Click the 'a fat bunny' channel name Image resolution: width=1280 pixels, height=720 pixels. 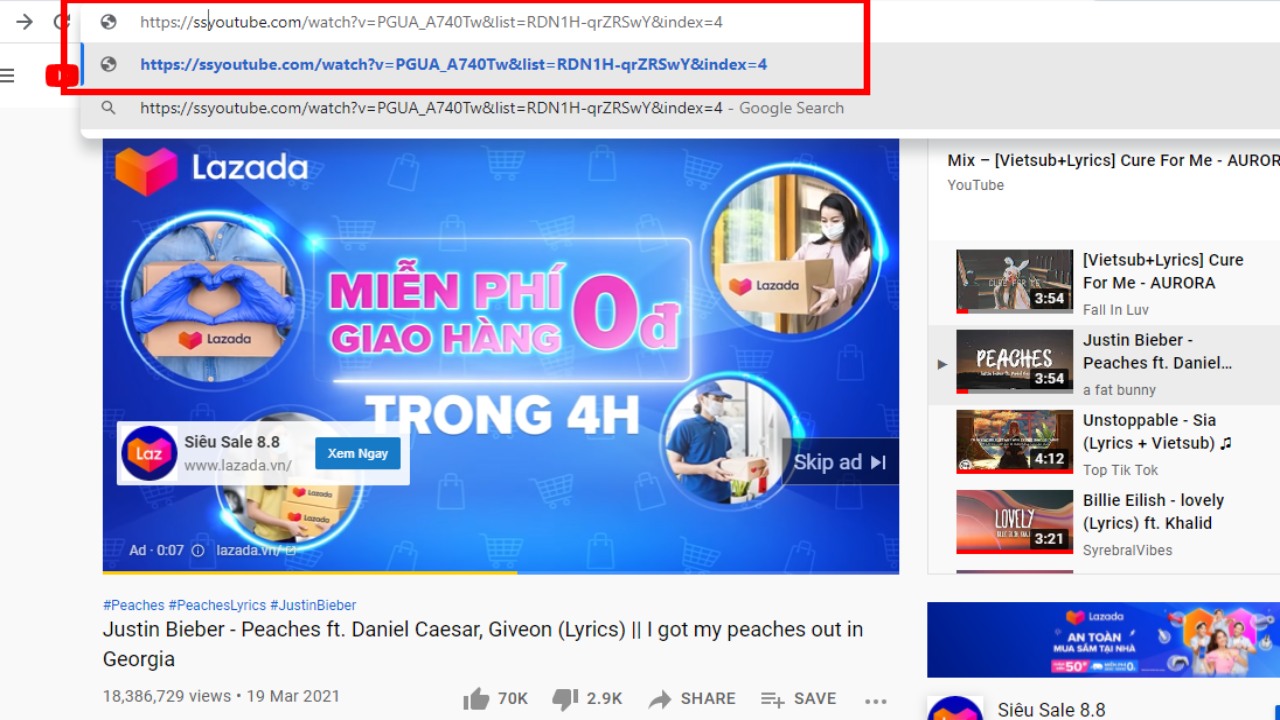tap(1119, 390)
